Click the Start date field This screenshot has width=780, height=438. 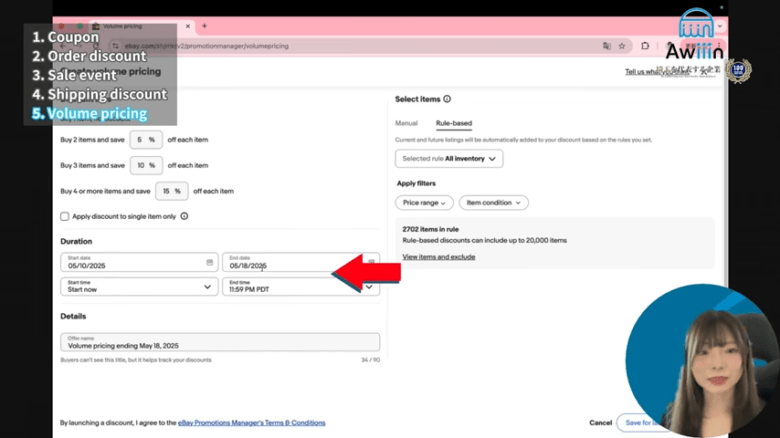point(139,262)
